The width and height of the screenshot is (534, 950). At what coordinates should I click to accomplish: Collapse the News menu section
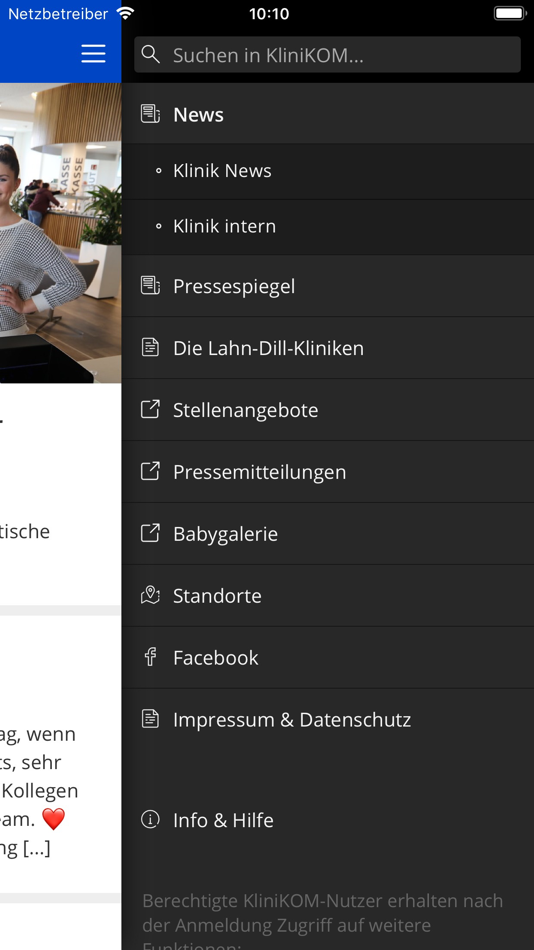click(x=327, y=114)
